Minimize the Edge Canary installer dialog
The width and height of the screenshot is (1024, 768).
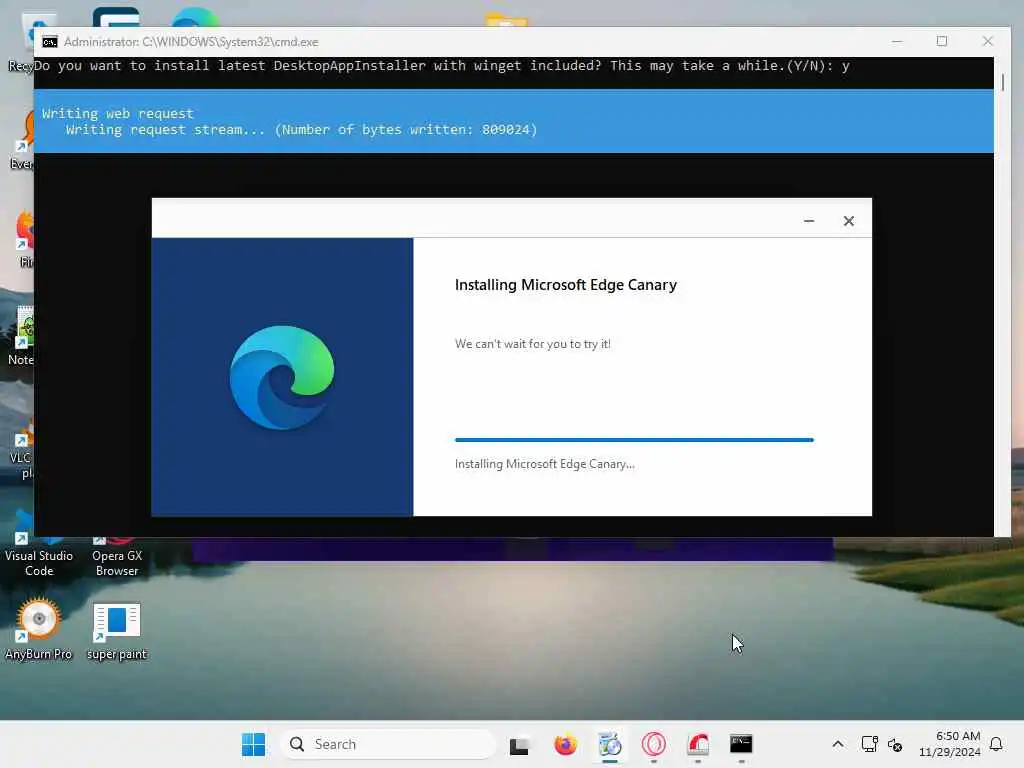click(x=809, y=221)
